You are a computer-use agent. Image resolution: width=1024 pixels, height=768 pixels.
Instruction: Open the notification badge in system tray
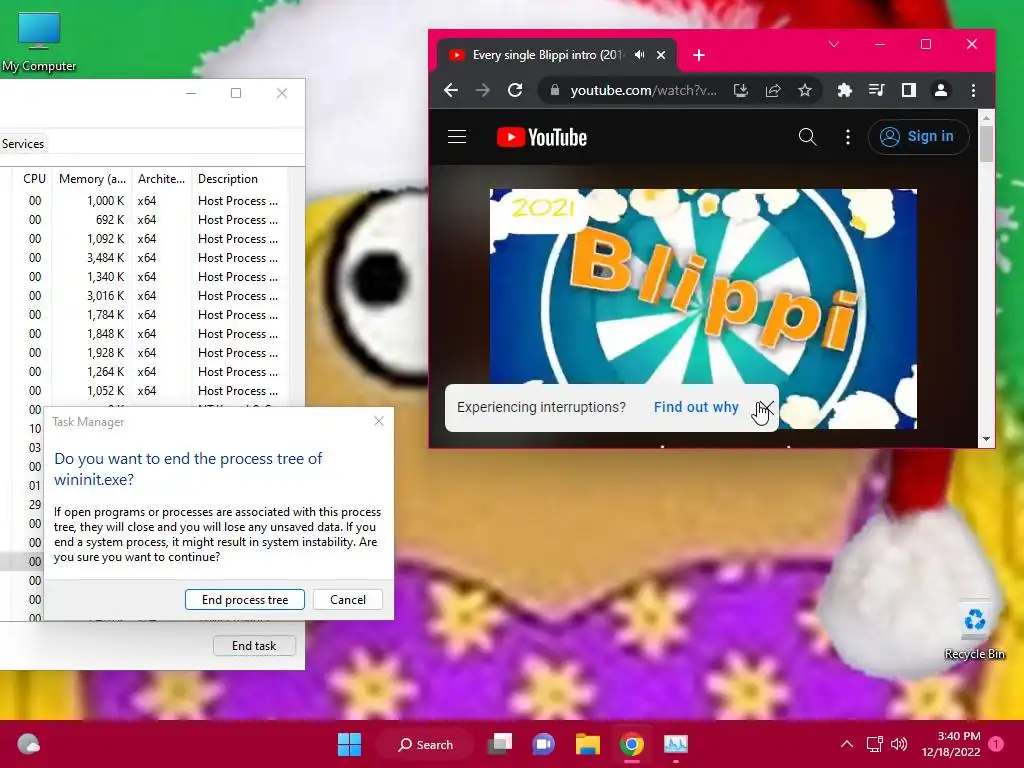[x=996, y=743]
